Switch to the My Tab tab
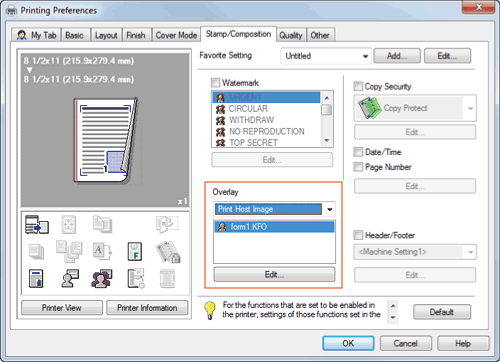This screenshot has width=500, height=362. (x=37, y=35)
